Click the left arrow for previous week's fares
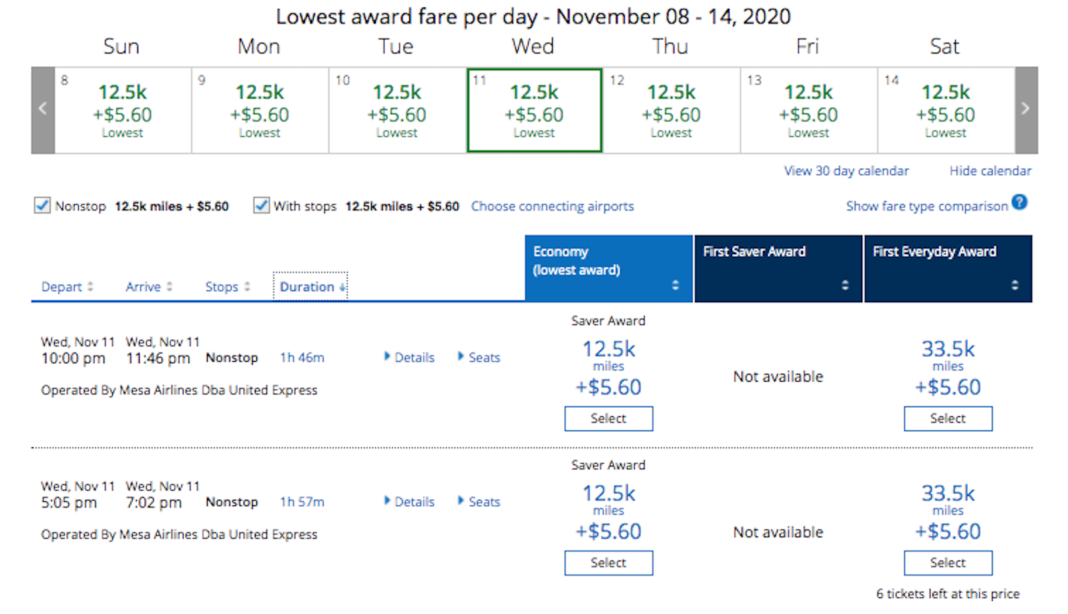This screenshot has width=1068, height=614. (41, 109)
